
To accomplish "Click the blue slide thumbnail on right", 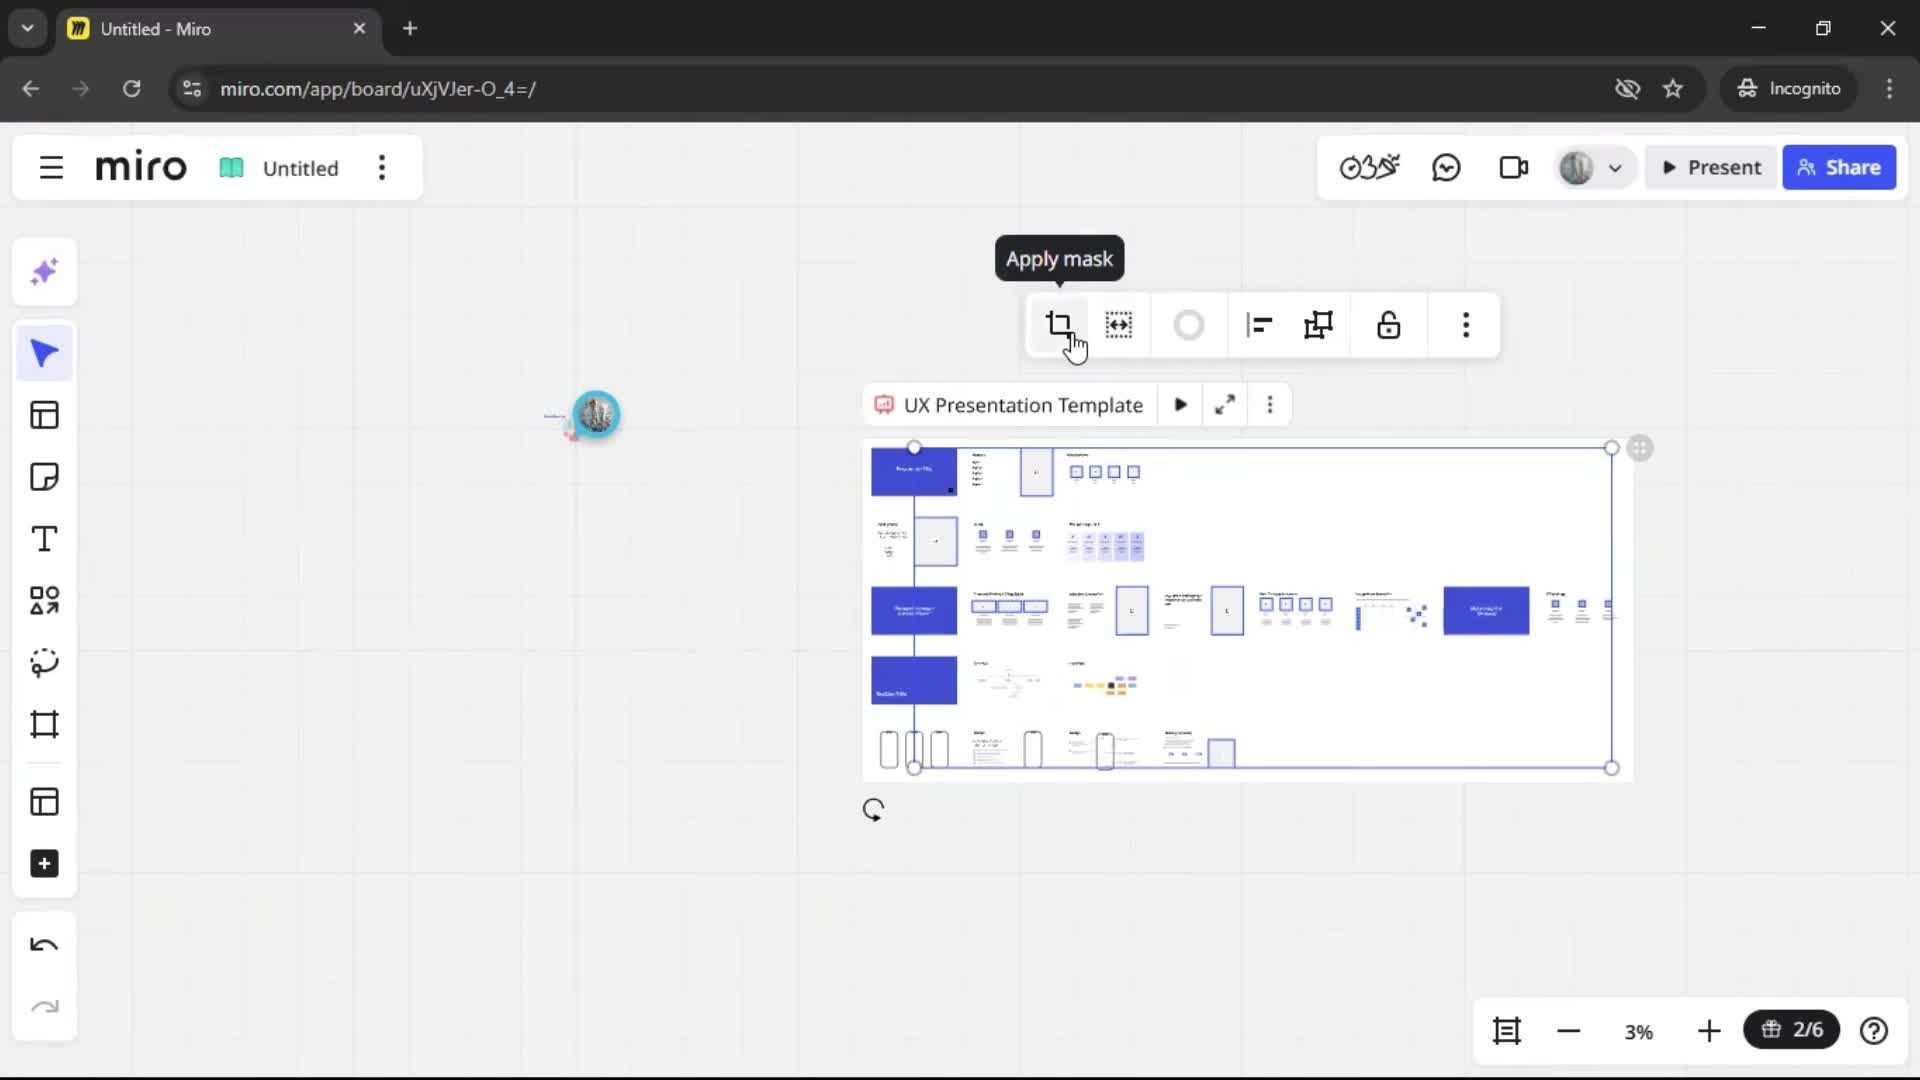I will pos(1486,610).
